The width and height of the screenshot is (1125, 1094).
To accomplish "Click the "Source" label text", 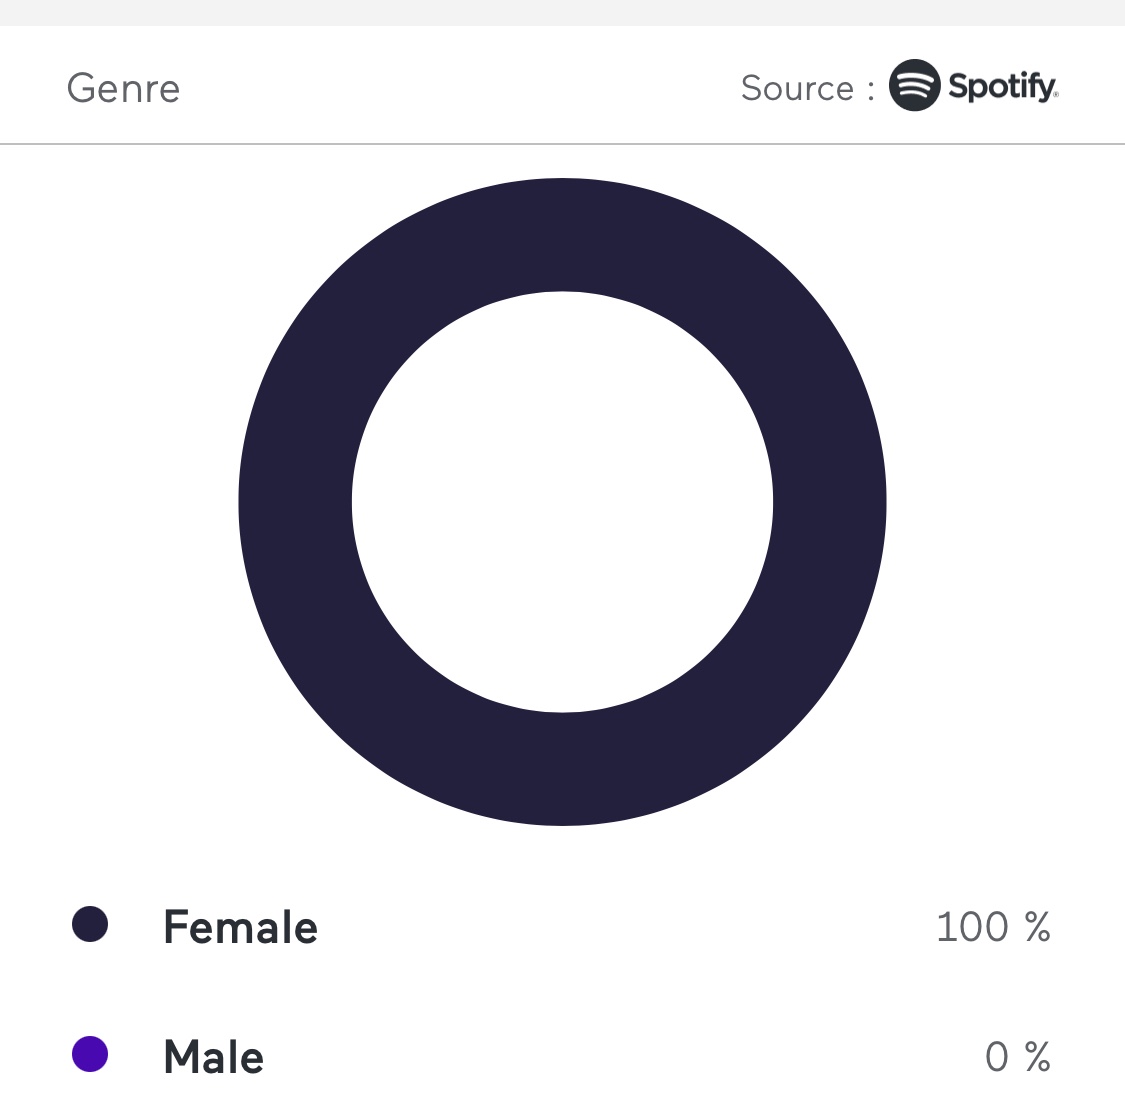I will pyautogui.click(x=797, y=88).
